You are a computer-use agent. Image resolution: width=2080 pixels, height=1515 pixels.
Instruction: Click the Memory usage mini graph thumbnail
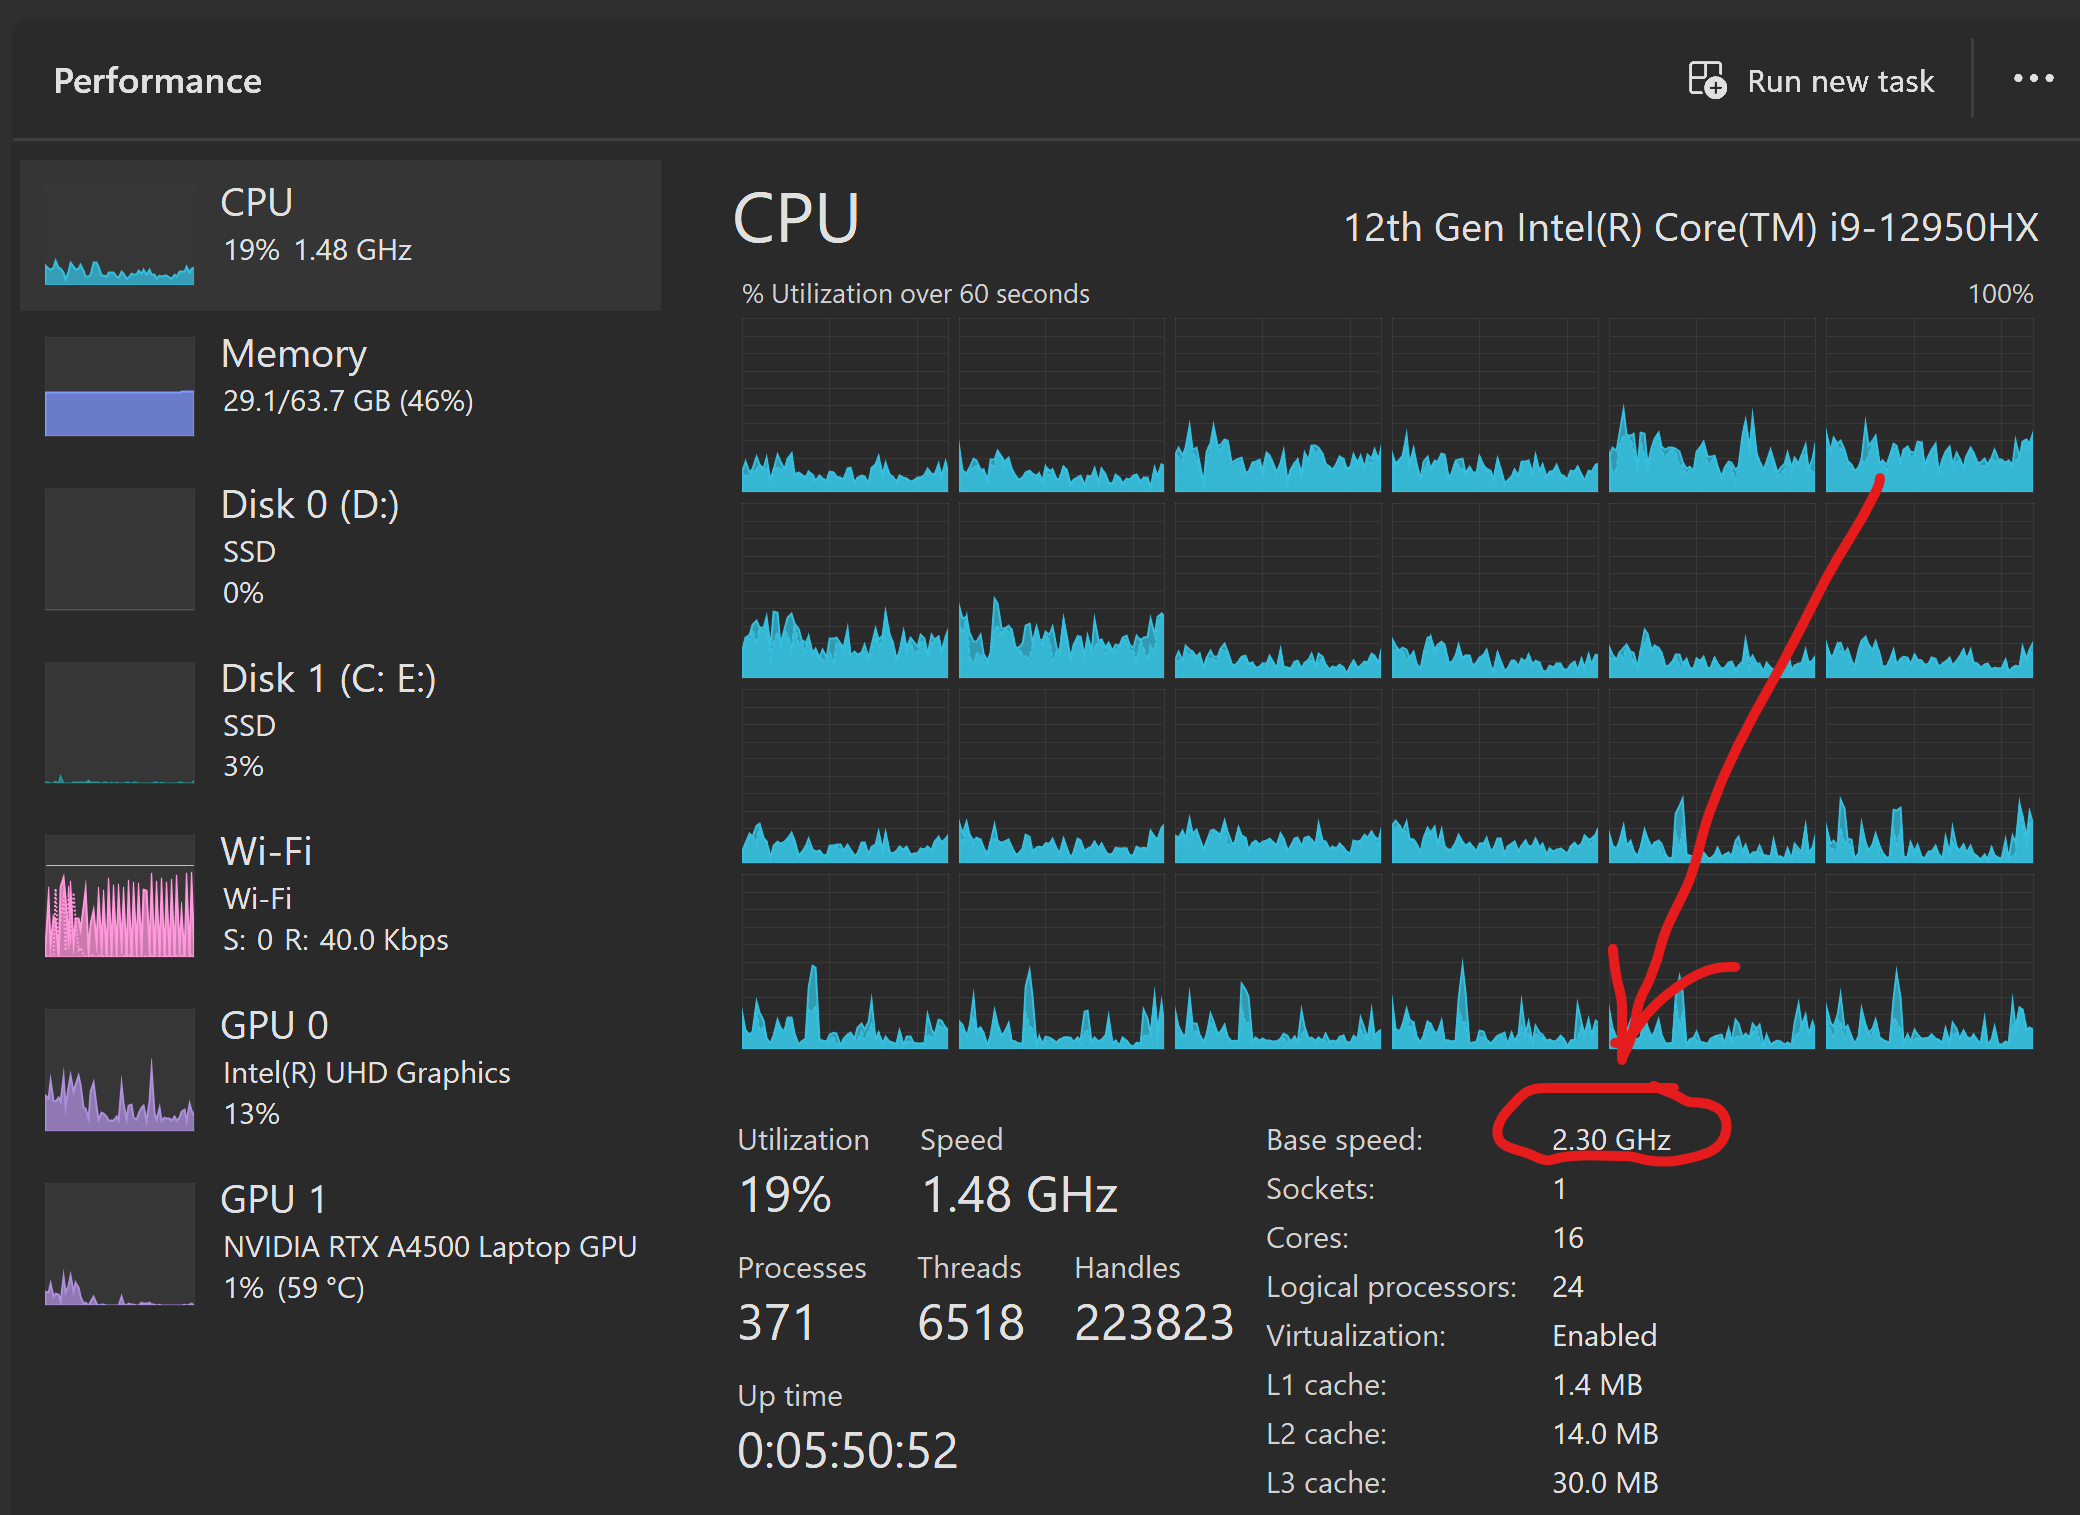(x=119, y=386)
